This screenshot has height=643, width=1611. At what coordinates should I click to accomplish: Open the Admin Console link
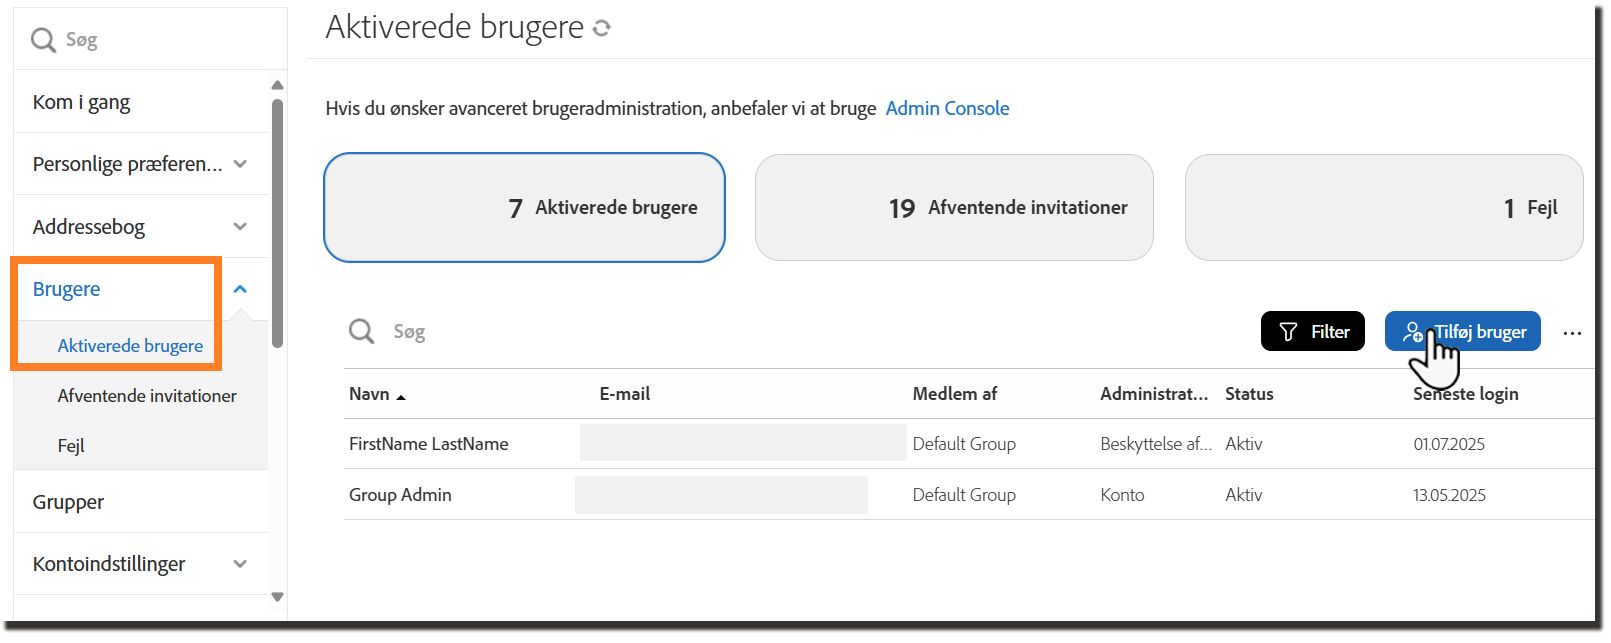(947, 108)
